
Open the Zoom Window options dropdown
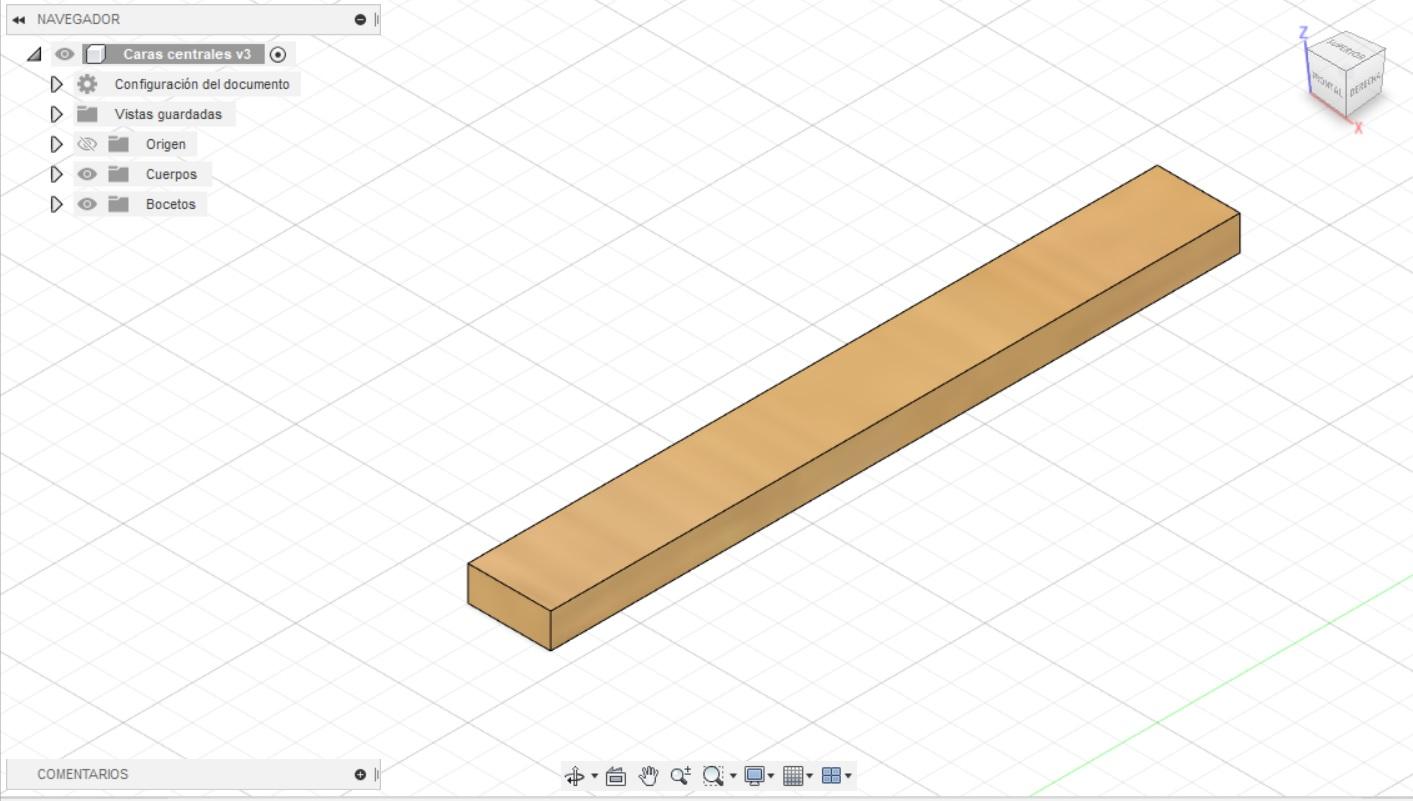[x=733, y=776]
